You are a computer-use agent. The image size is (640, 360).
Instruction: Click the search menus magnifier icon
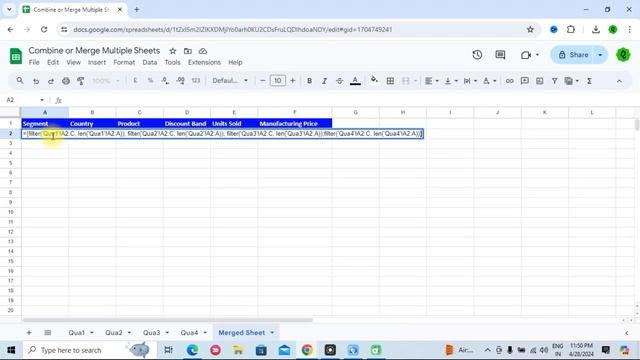click(20, 81)
